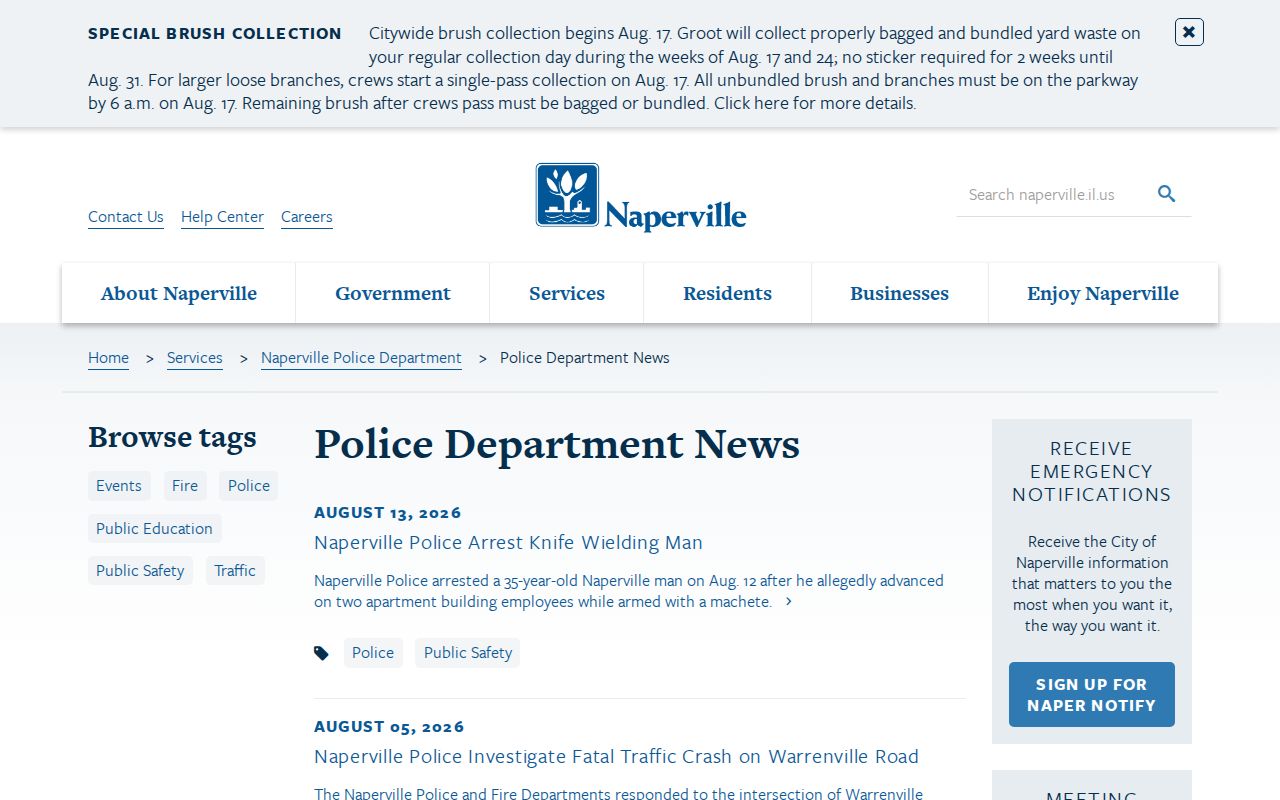Select Public Safety under Browse tags
The image size is (1280, 800).
140,571
